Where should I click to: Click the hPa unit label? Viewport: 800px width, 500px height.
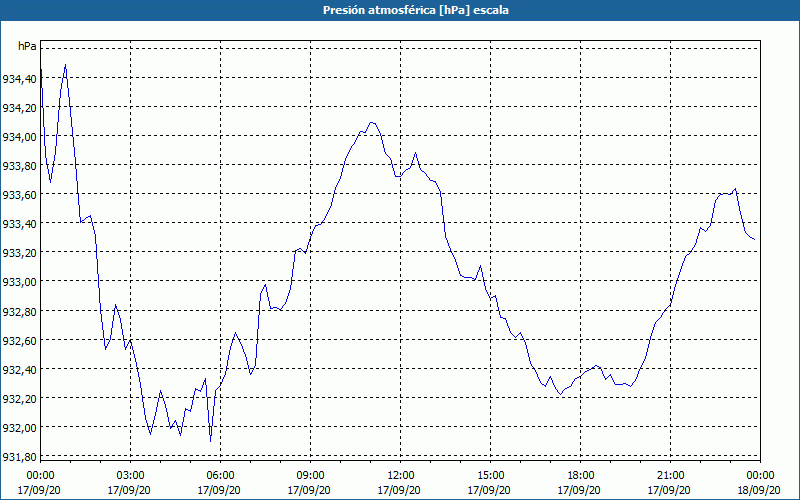point(27,46)
